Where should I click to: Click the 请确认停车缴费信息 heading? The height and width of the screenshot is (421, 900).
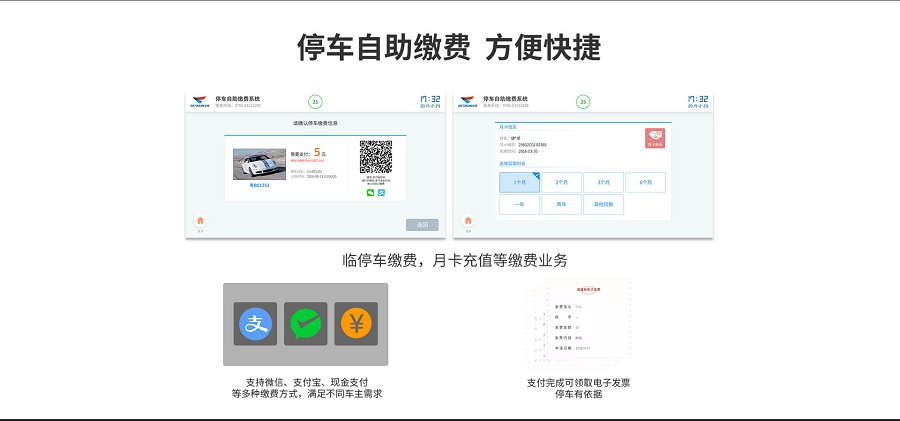point(315,123)
